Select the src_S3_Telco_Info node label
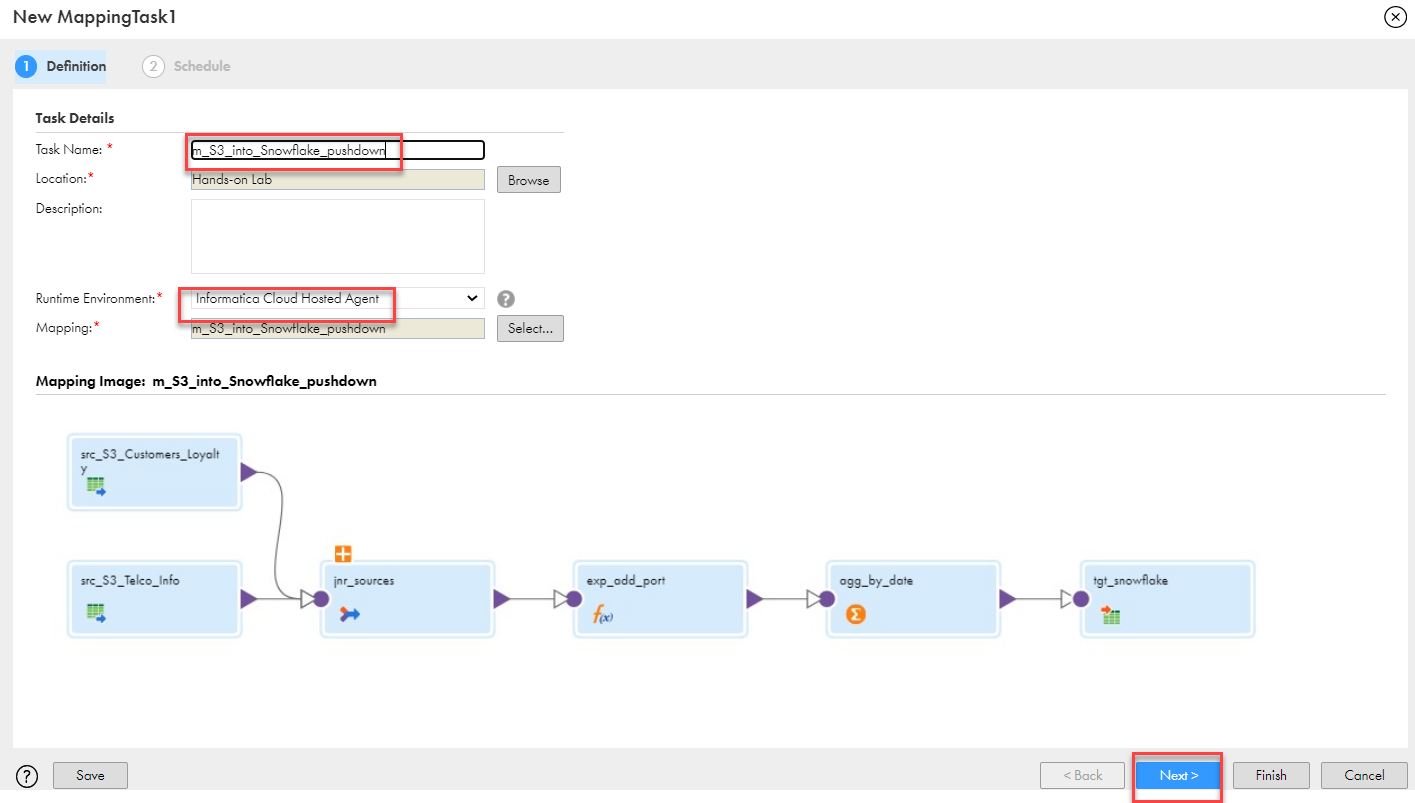The width and height of the screenshot is (1415, 803). [x=131, y=580]
